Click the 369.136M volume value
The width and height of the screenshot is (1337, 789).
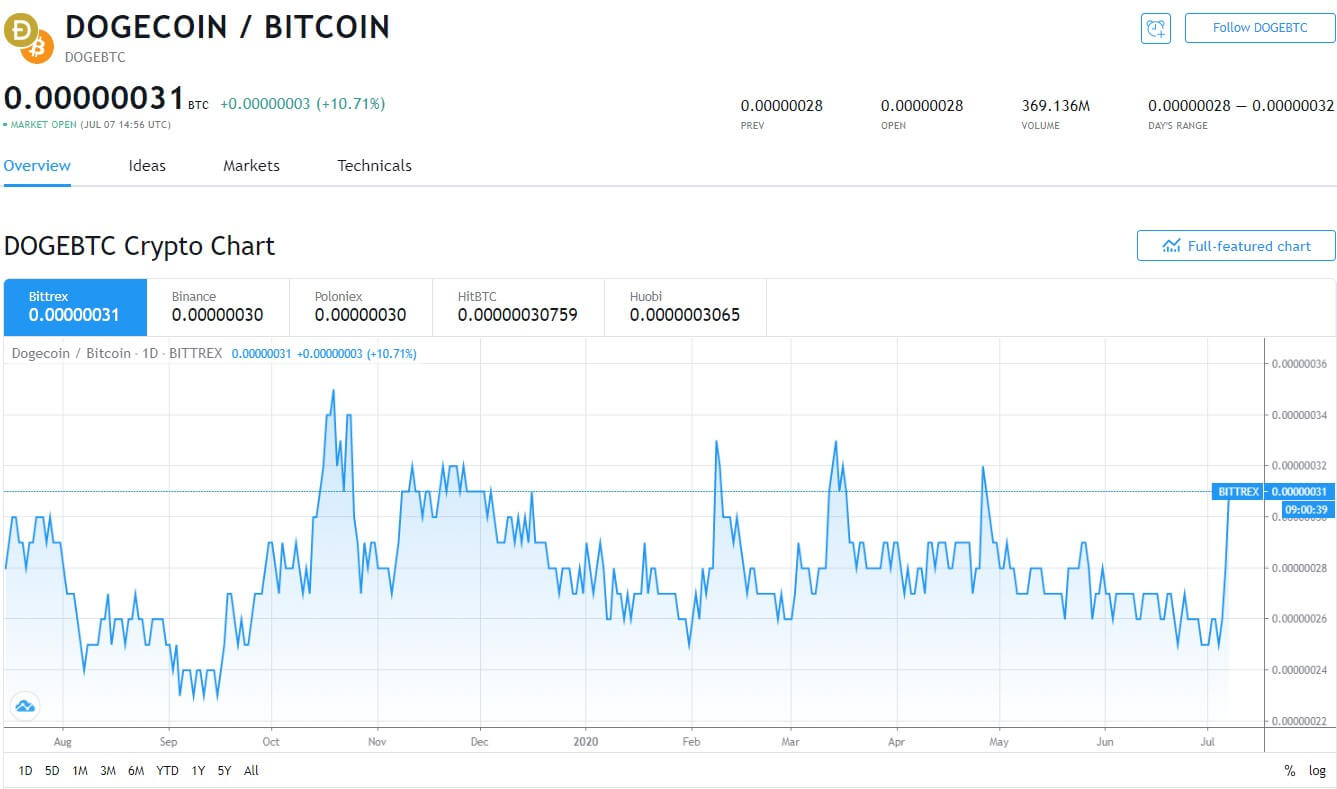coord(1055,105)
